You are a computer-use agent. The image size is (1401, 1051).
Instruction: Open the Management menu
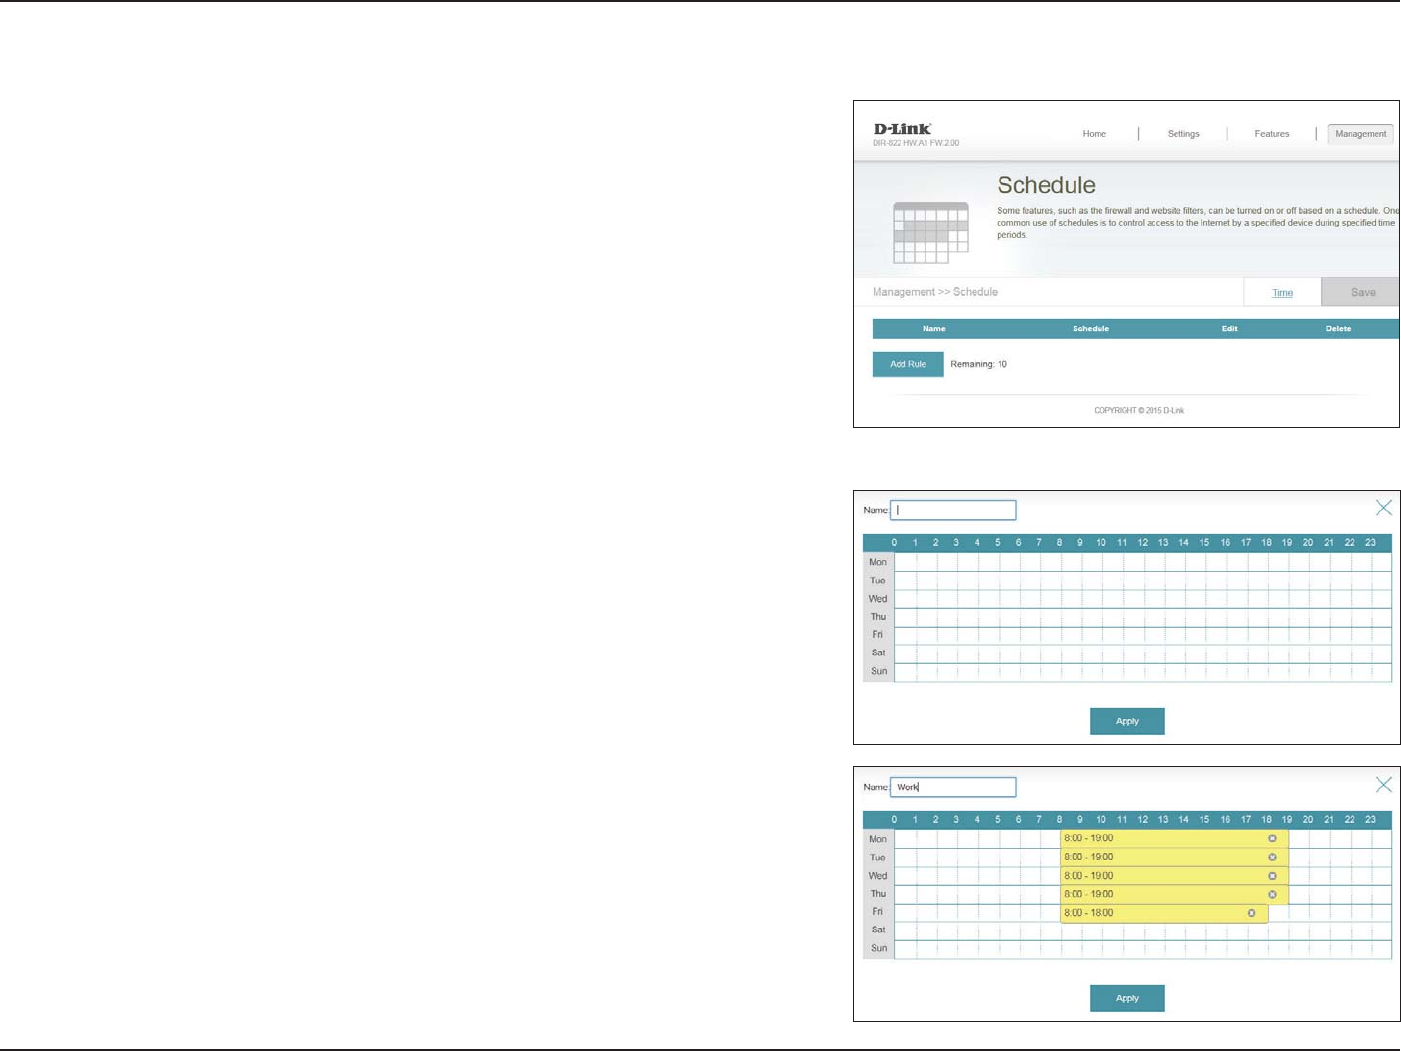point(1360,134)
